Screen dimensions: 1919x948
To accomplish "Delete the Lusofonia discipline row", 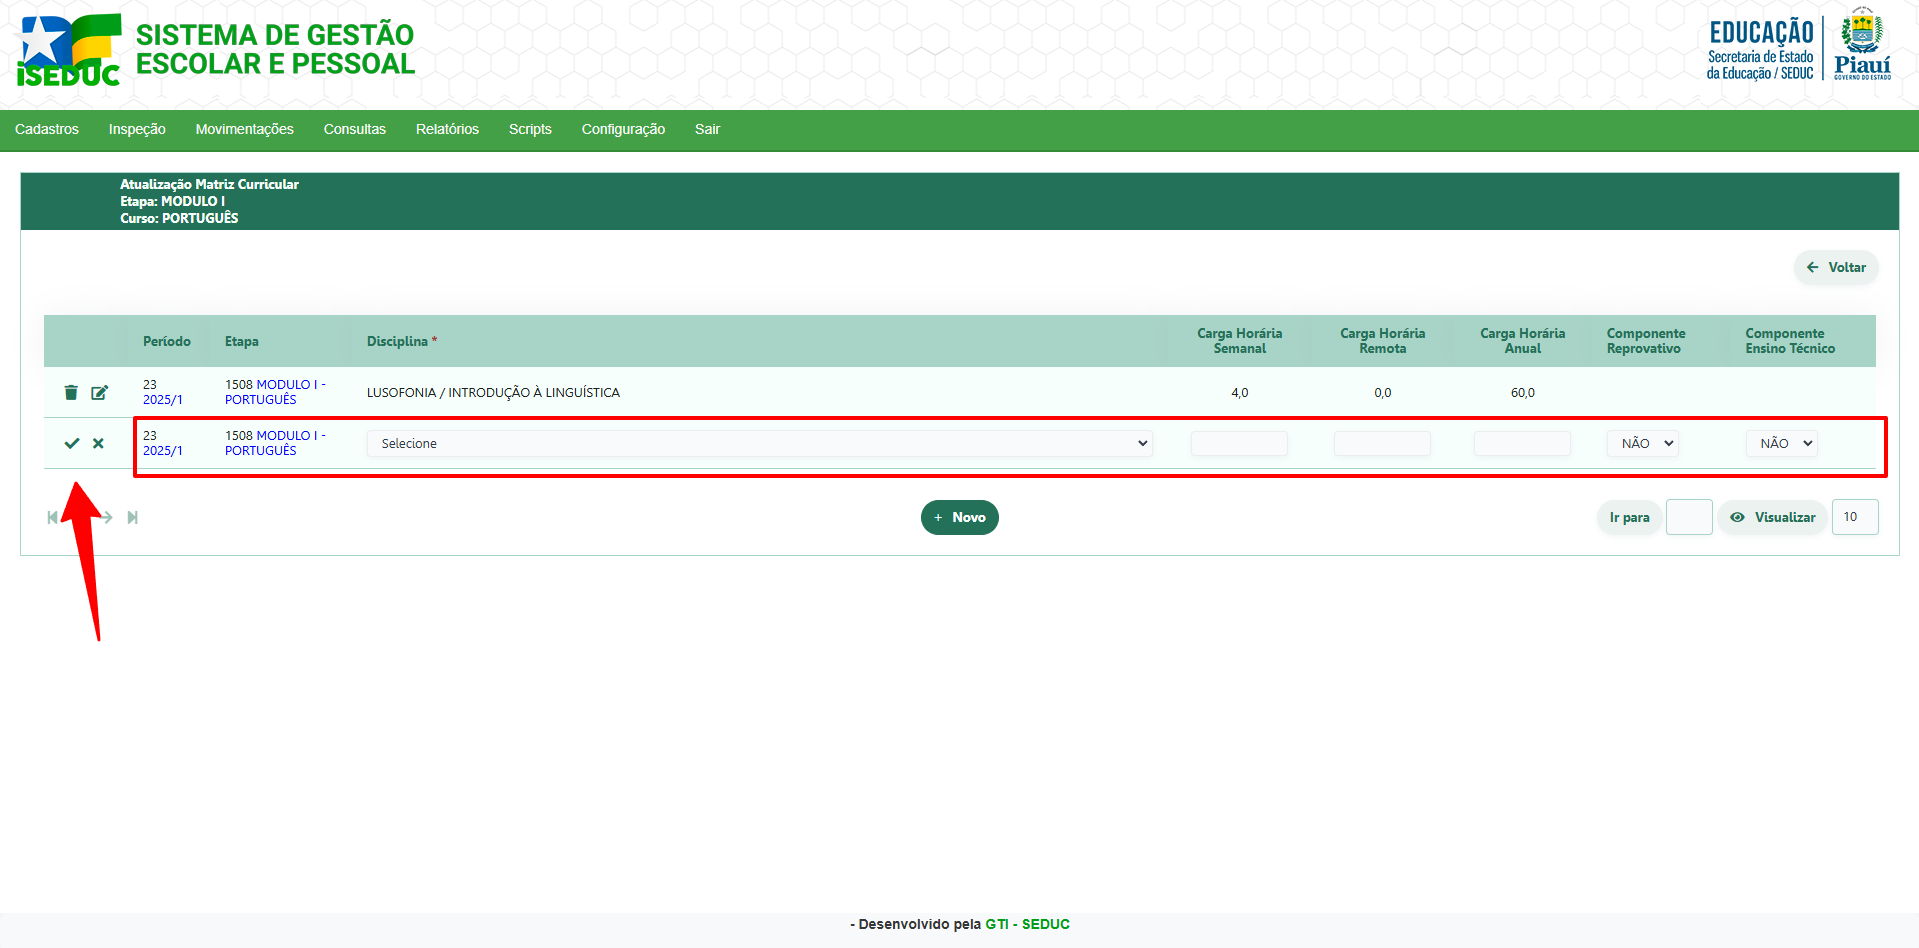I will click(71, 393).
